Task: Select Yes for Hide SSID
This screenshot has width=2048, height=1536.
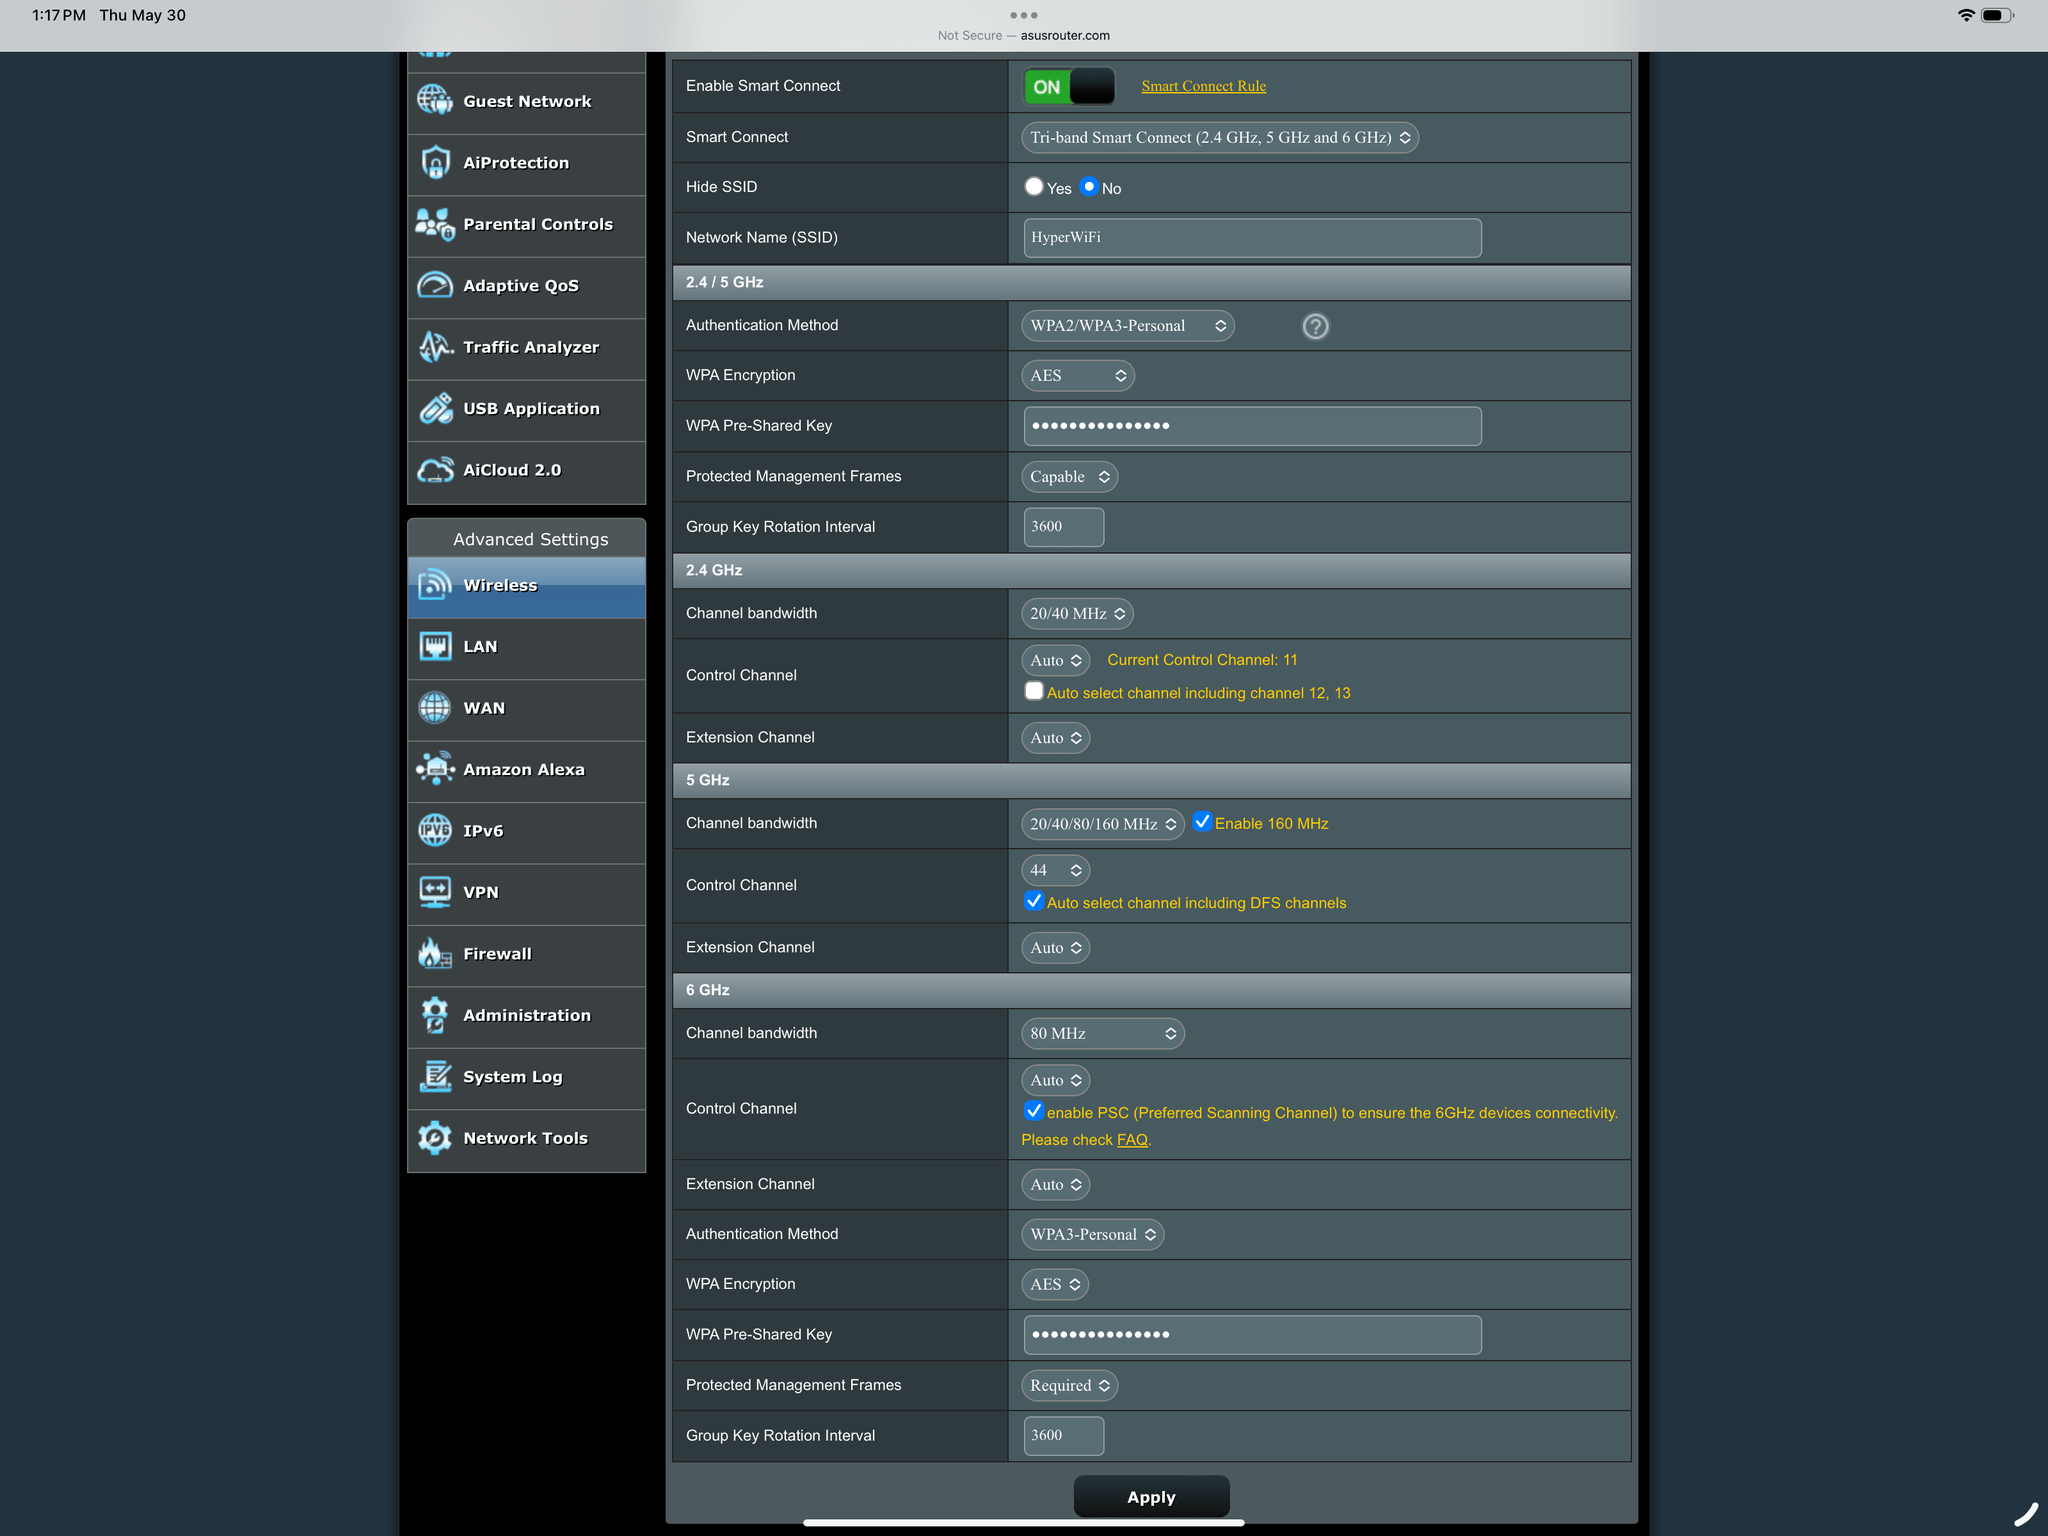Action: (1034, 187)
